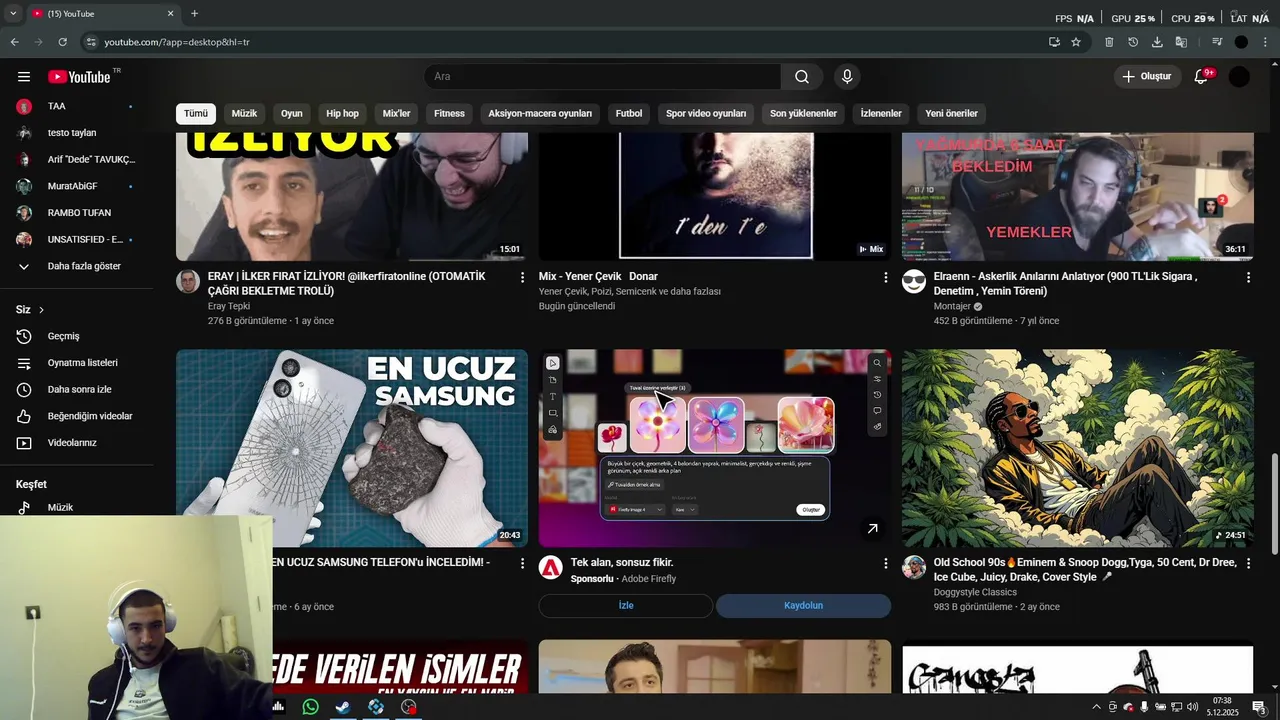
Task: Click the 'Oluştur' create button
Action: pyautogui.click(x=1146, y=77)
